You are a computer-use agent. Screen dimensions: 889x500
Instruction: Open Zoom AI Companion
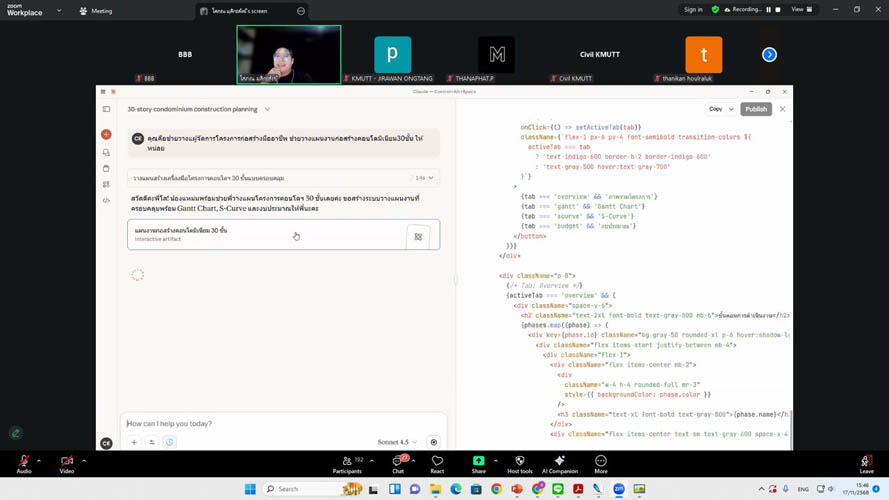pyautogui.click(x=559, y=464)
